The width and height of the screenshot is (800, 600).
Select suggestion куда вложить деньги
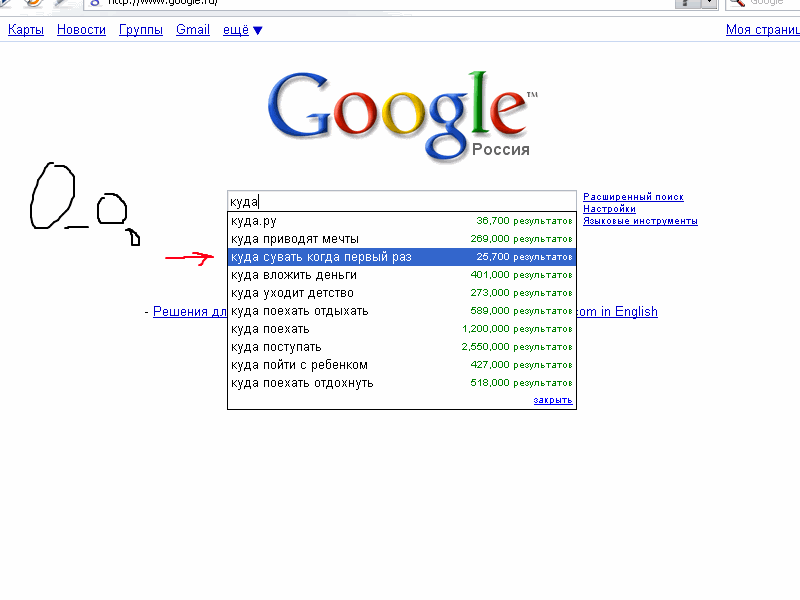[402, 275]
